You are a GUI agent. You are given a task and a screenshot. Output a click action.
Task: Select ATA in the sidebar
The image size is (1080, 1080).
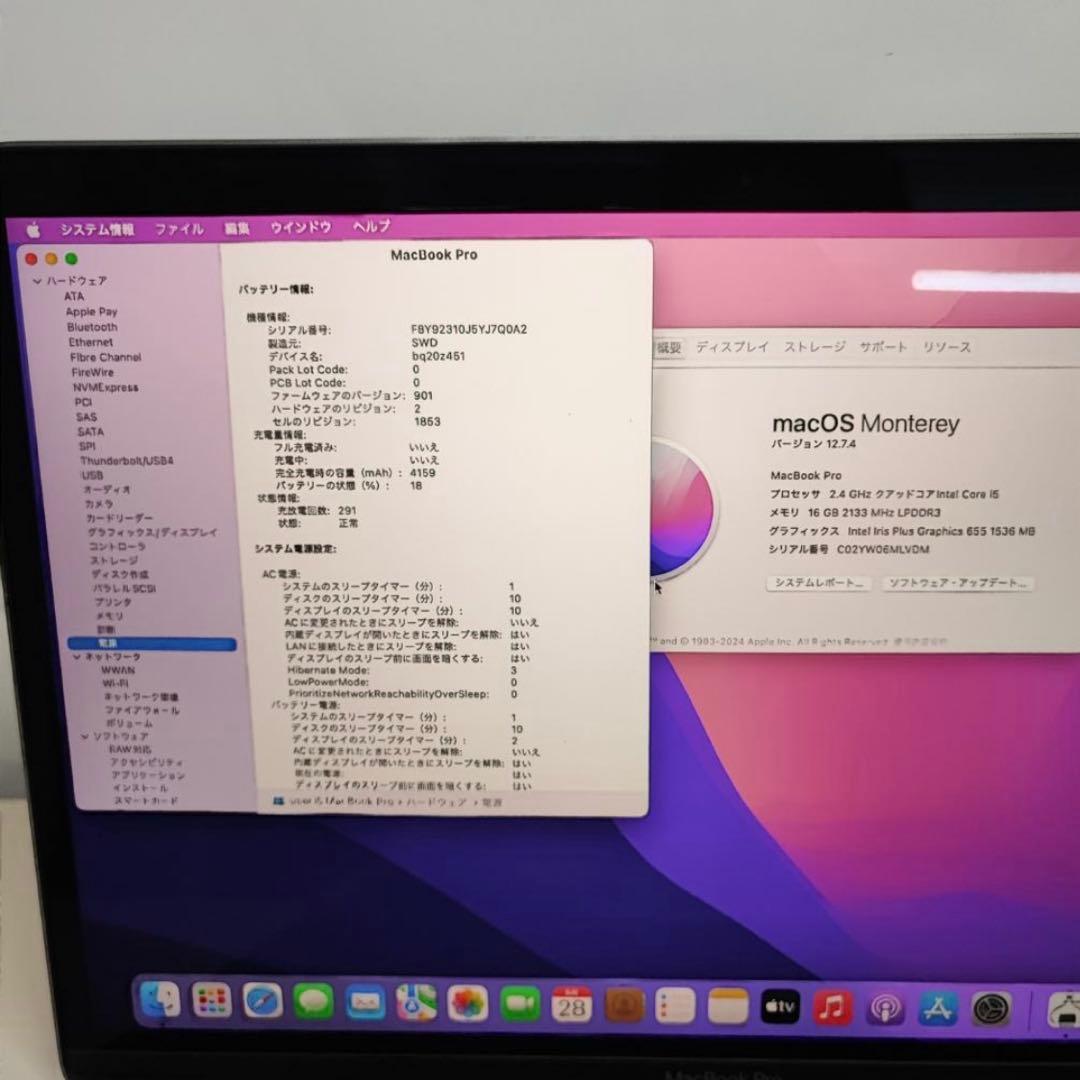point(74,296)
